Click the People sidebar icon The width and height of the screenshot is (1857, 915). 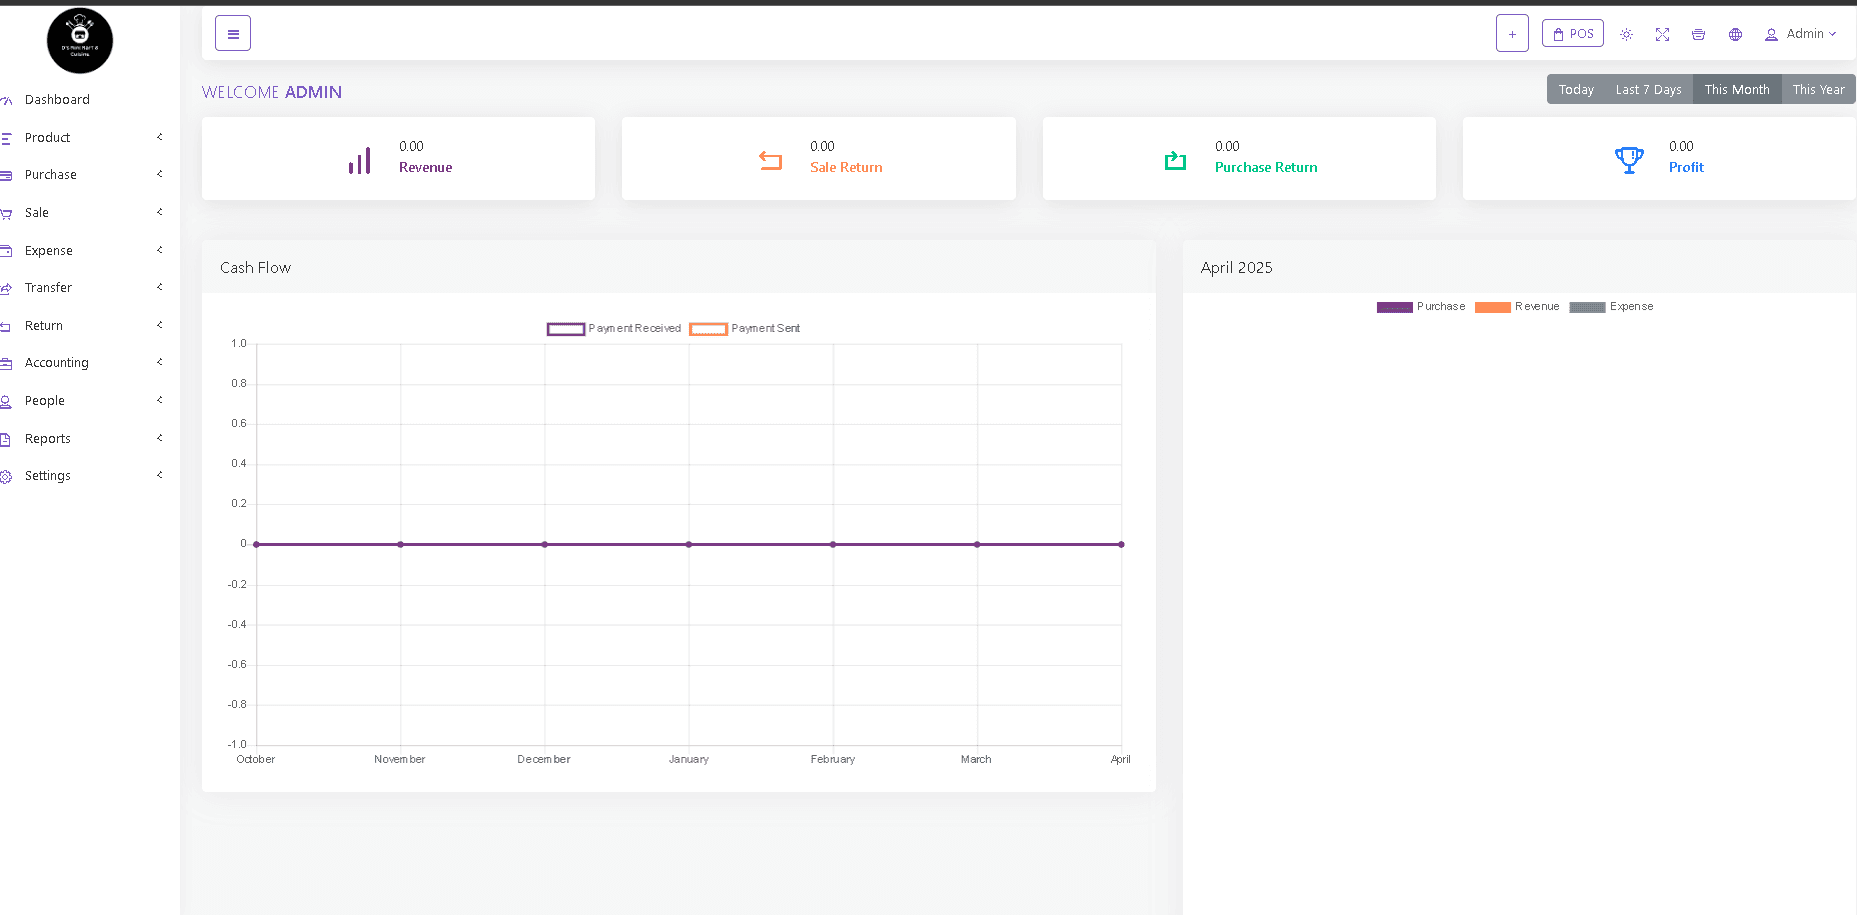click(x=6, y=401)
